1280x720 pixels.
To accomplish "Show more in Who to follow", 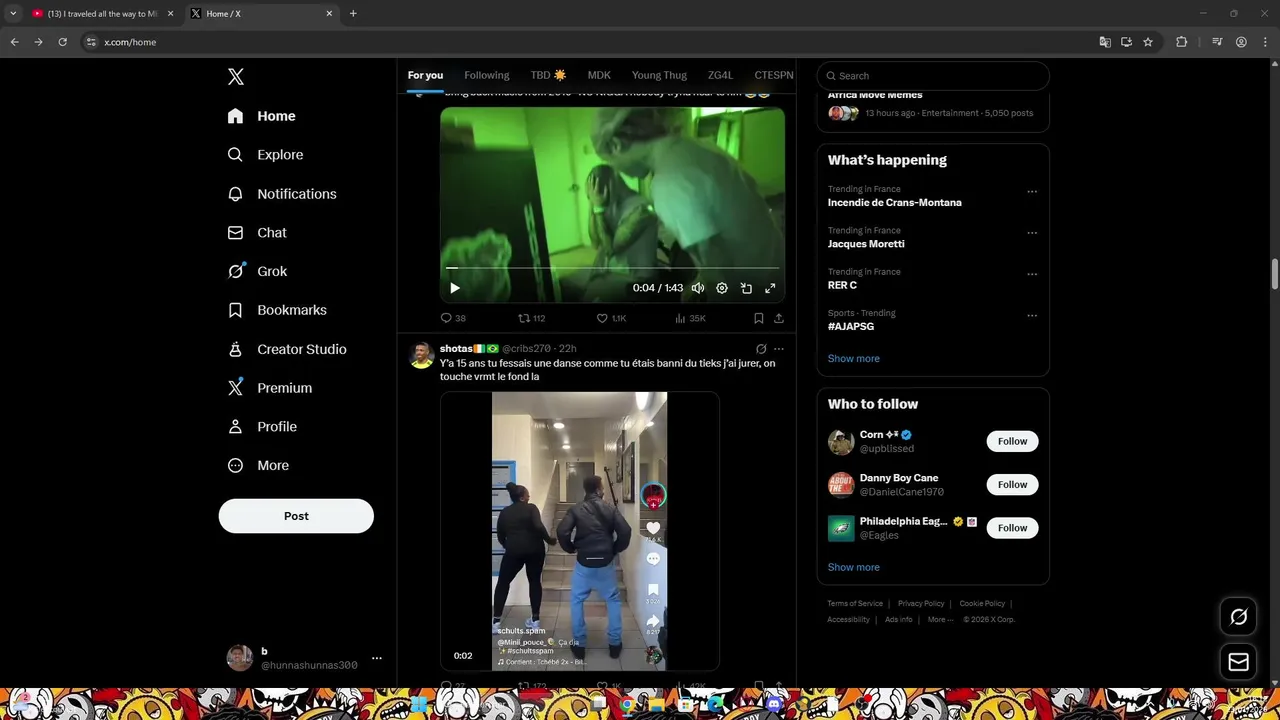I will (x=854, y=567).
